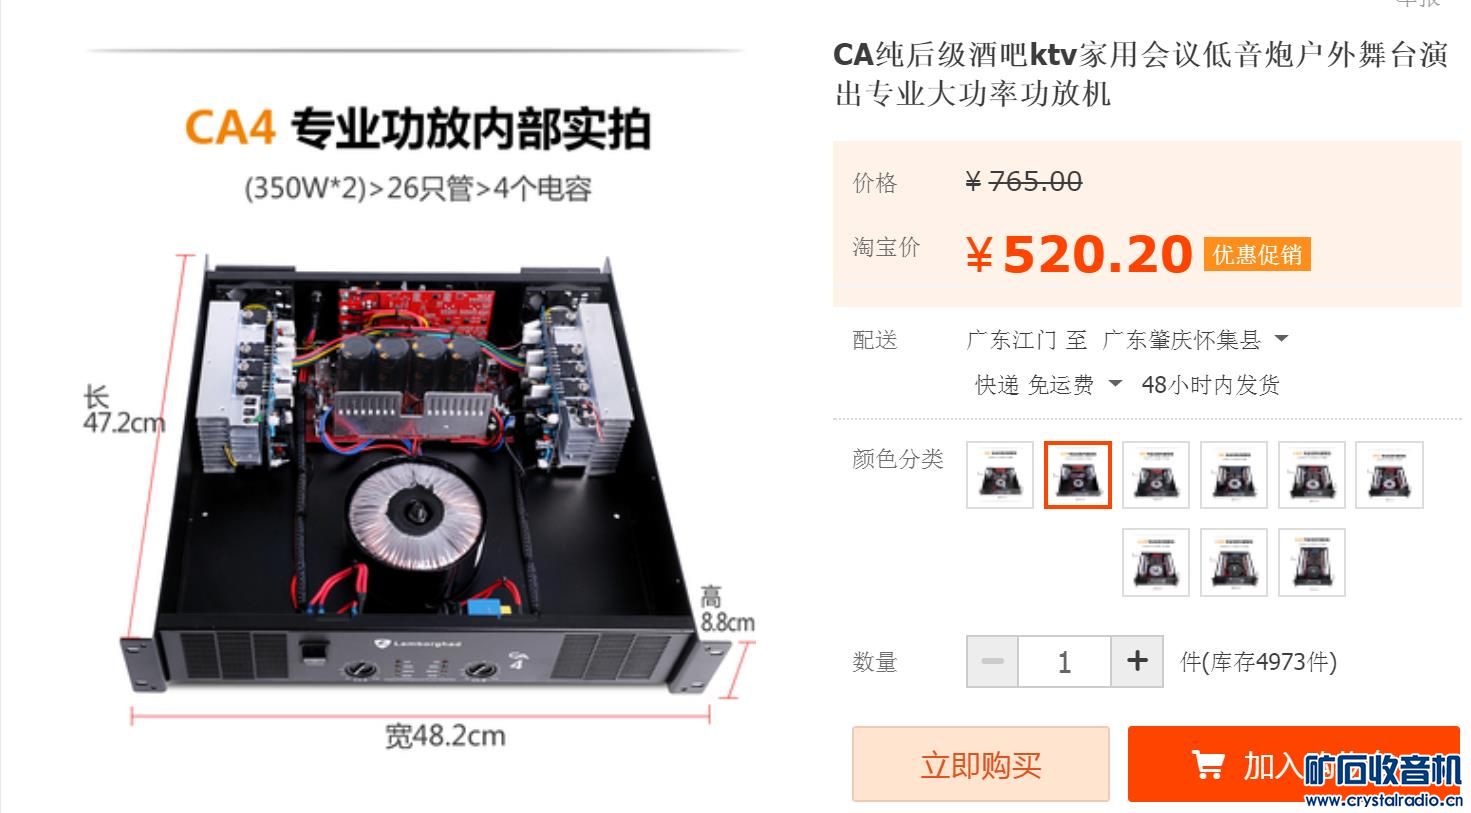Click the plus quantity increase button
Viewport: 1471px width, 813px height.
tap(1137, 661)
